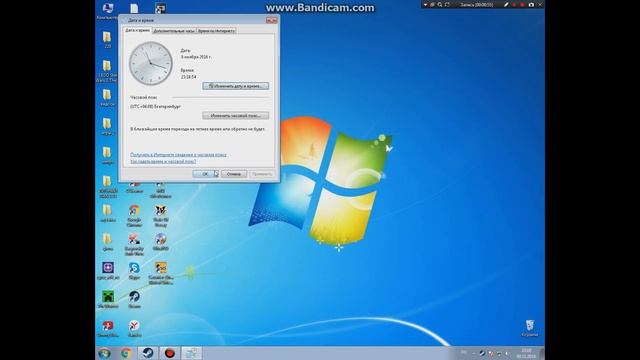Open the Kaspersky shortcut on desktop

pos(134,244)
